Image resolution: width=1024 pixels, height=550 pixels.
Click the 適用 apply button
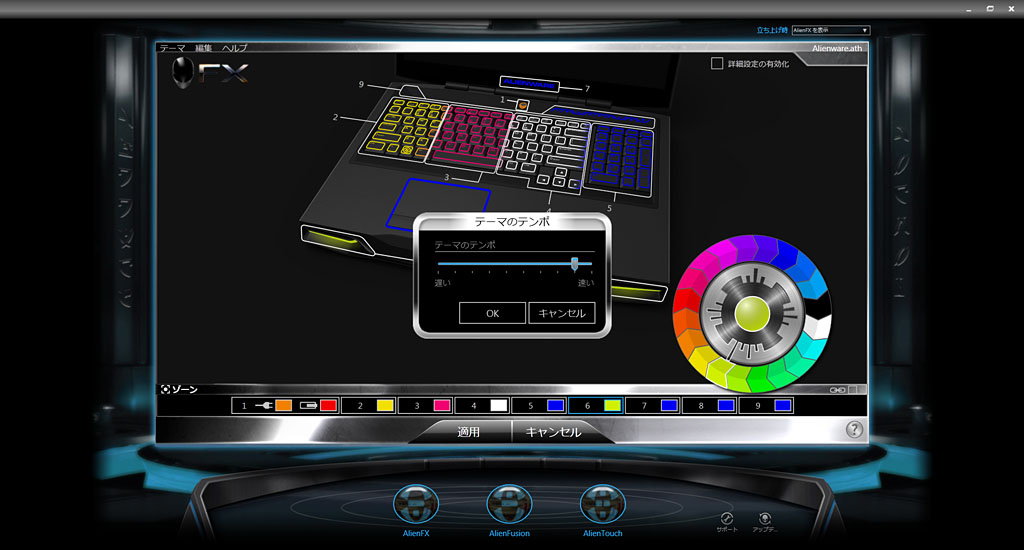(x=468, y=432)
